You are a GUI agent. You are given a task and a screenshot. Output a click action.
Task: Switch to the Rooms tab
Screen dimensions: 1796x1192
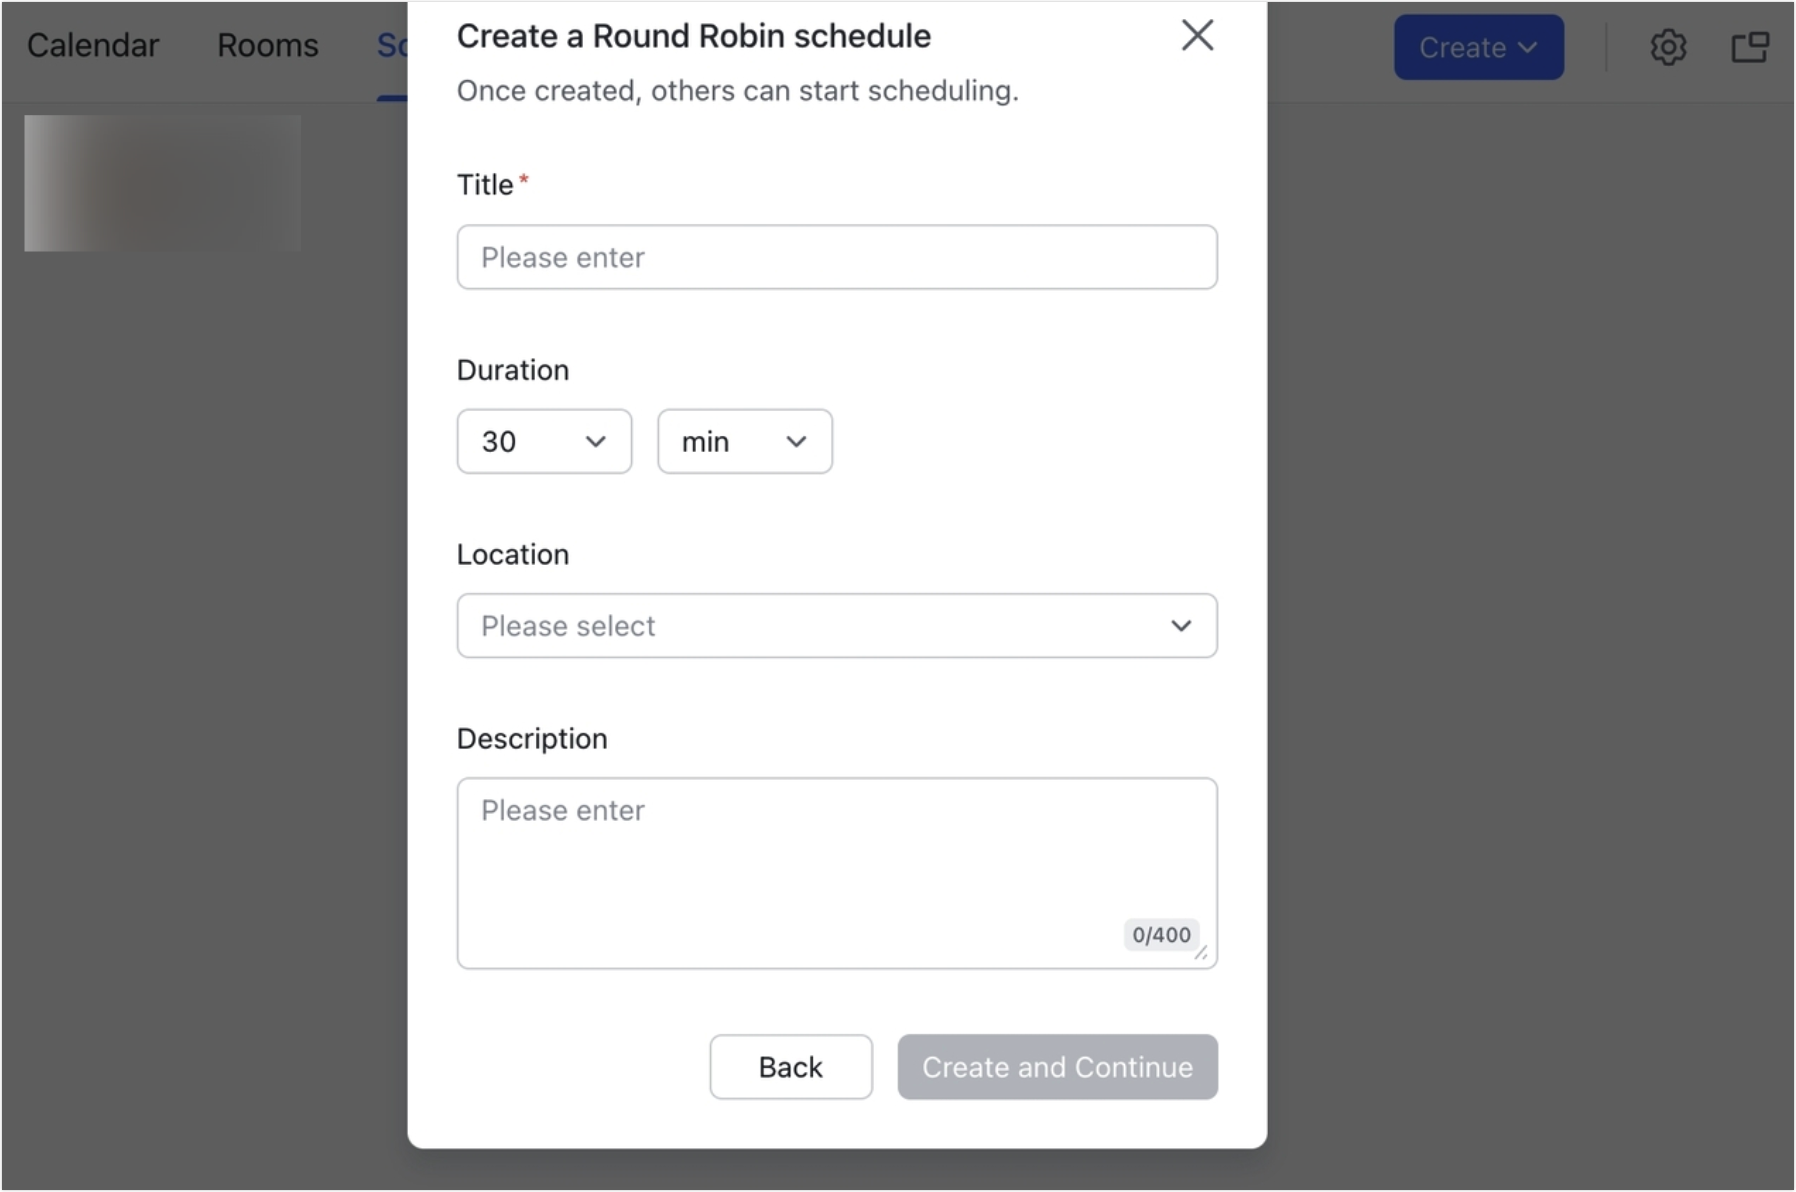click(x=267, y=46)
